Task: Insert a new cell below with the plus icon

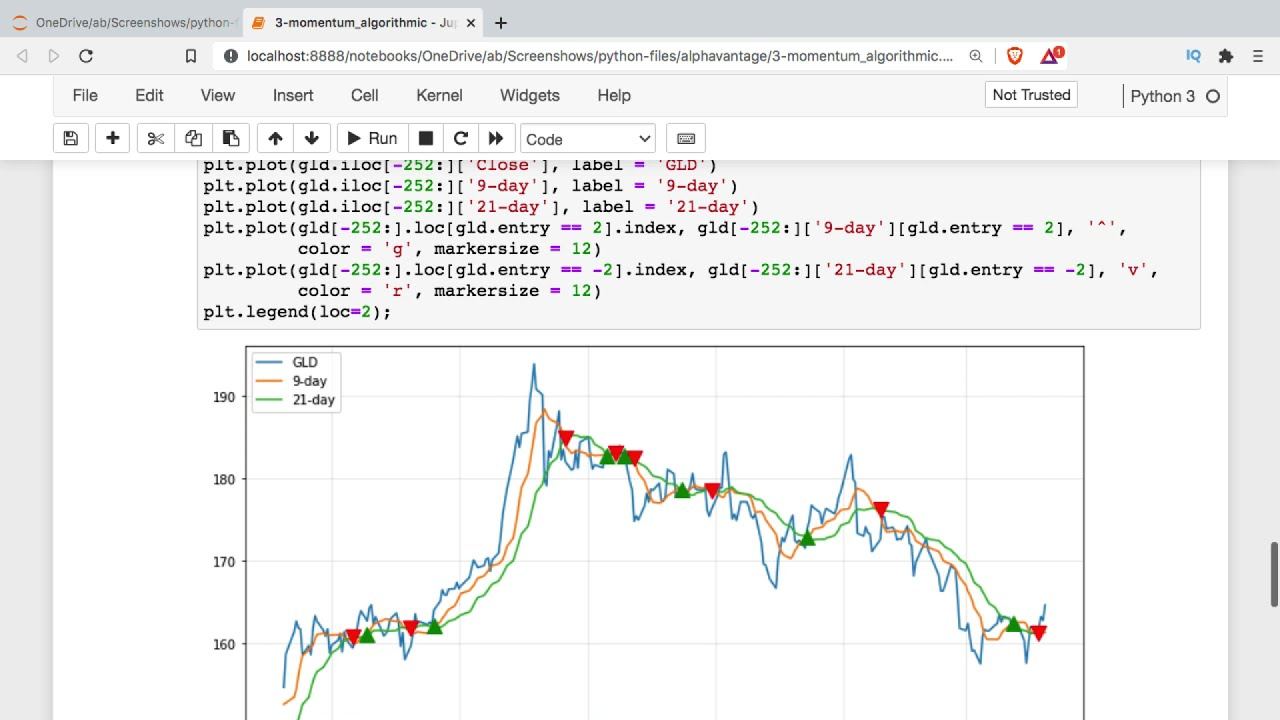Action: pos(113,139)
